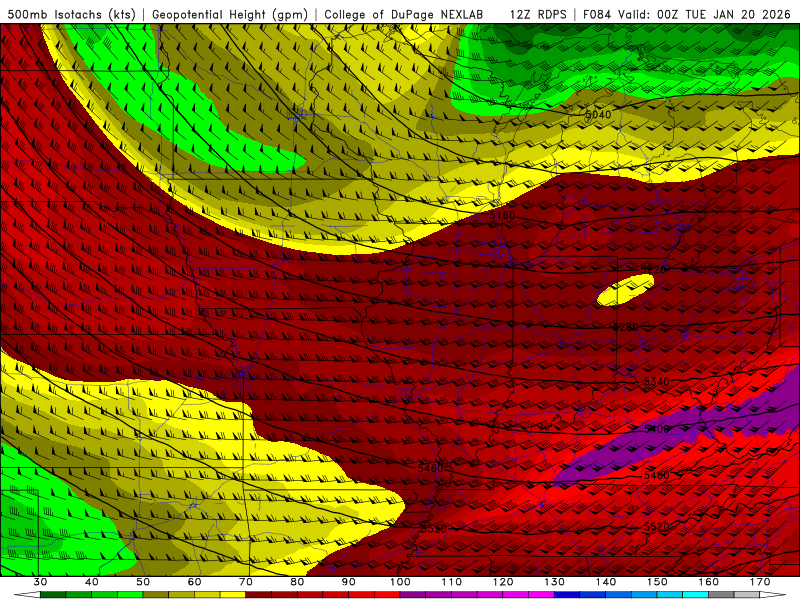Click the dark purple swatch starting at 100
The height and width of the screenshot is (600, 800).
[413, 595]
